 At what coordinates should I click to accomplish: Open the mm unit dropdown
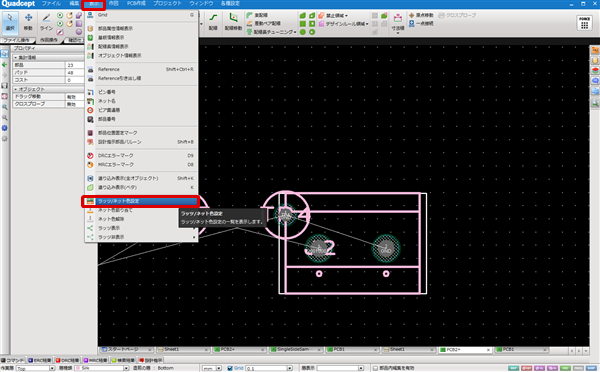212,368
